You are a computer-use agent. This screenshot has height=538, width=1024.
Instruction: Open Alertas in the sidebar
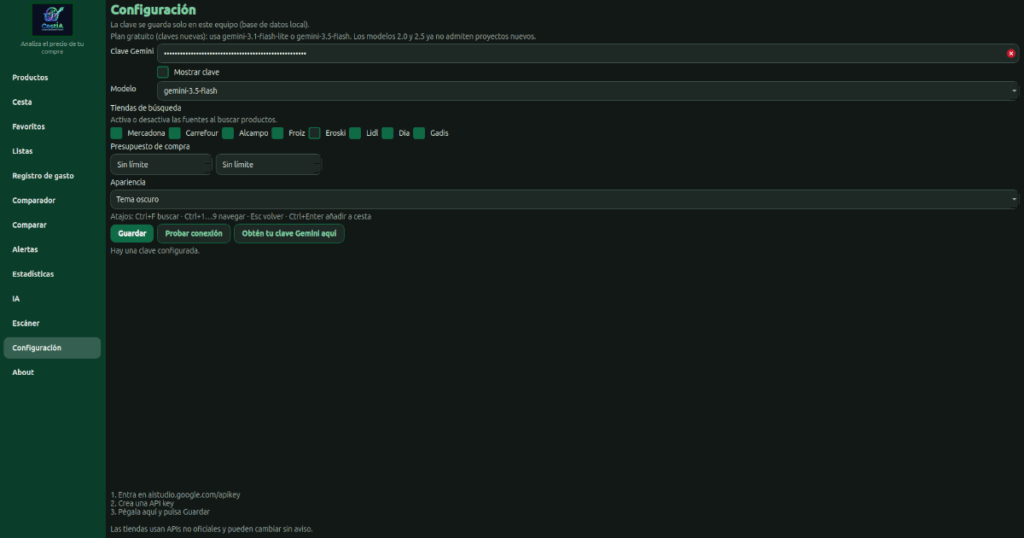pos(52,249)
